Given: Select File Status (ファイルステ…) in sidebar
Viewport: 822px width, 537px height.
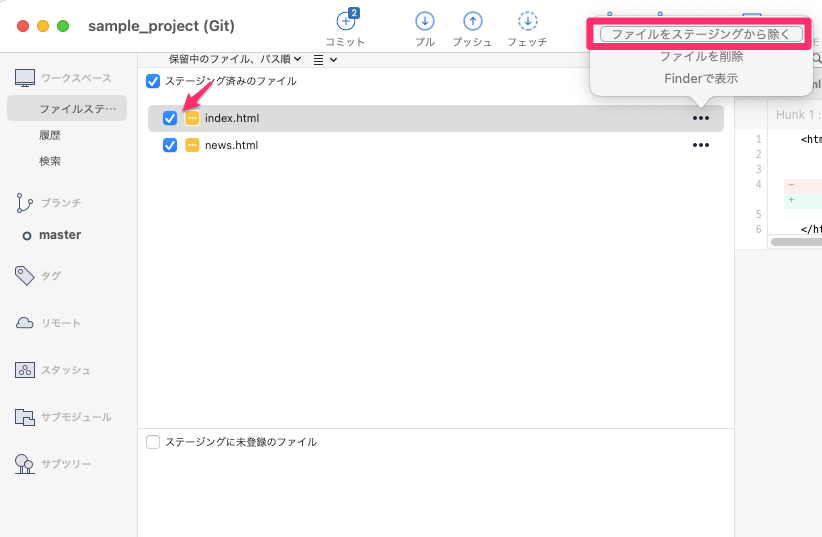Looking at the screenshot, I should coord(67,109).
